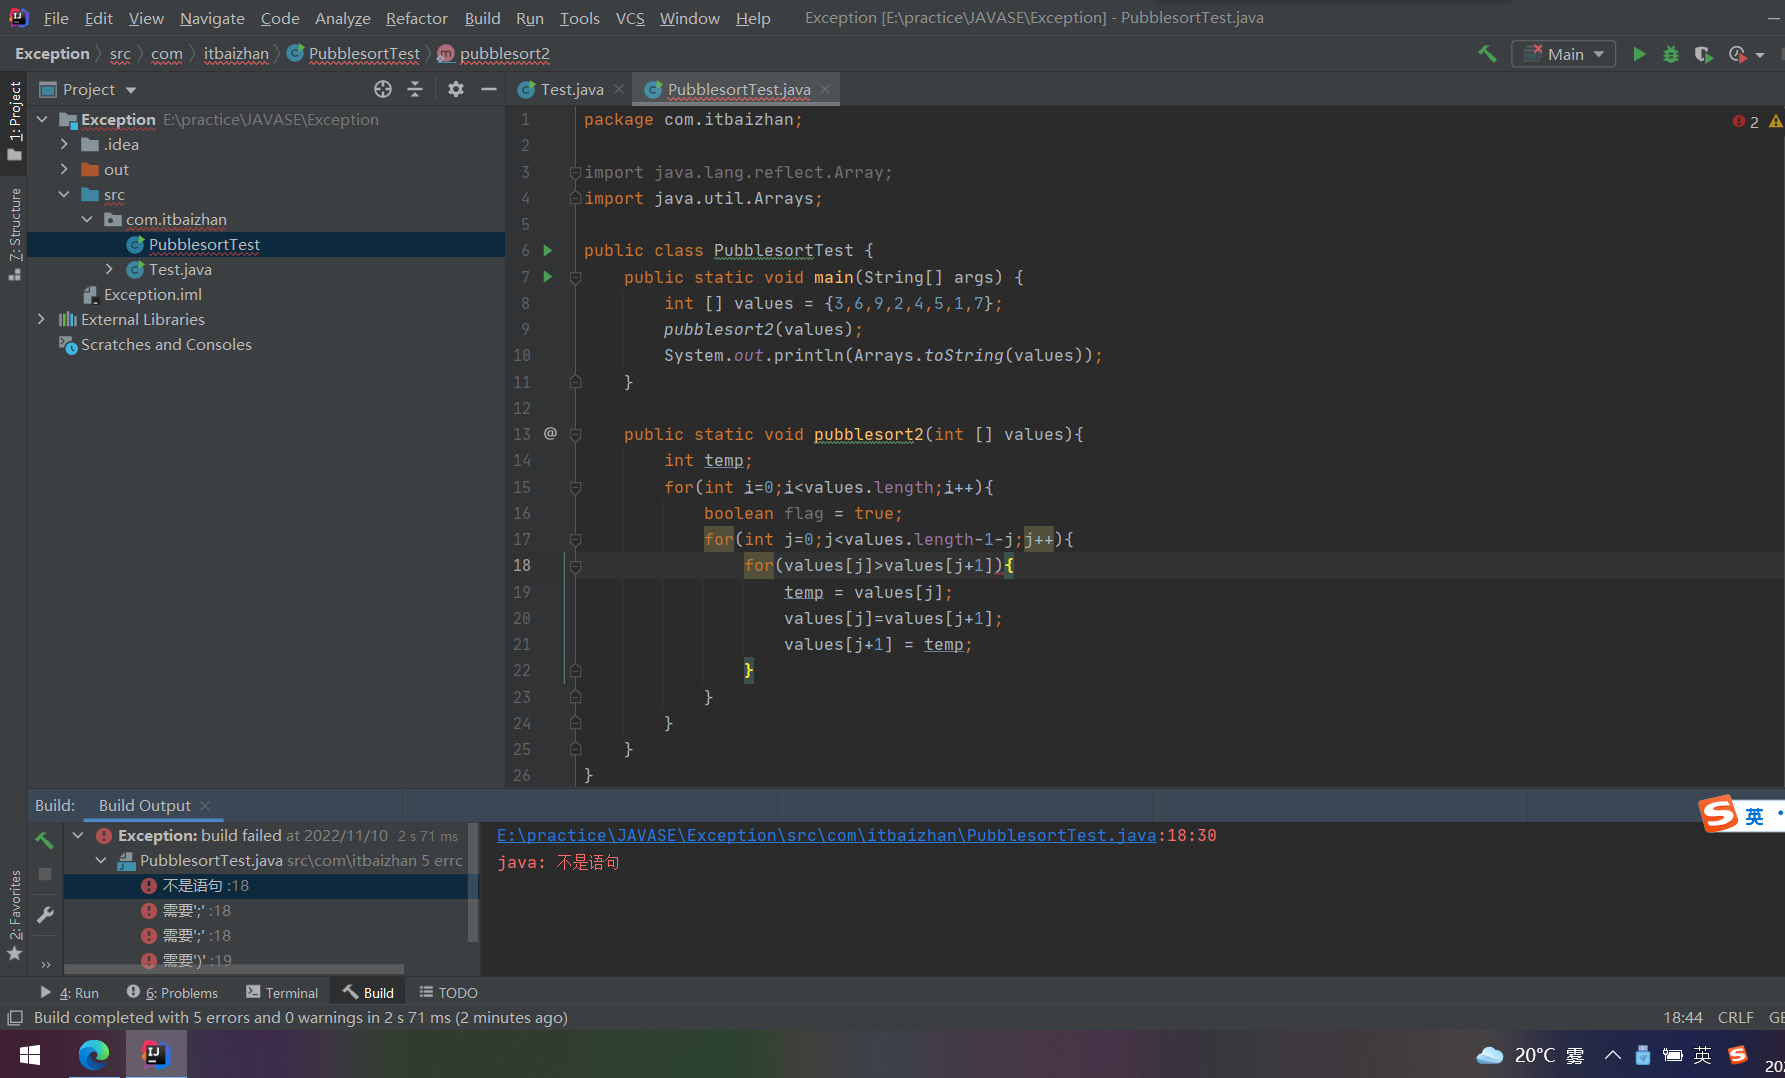Open the File menu
Viewport: 1785px width, 1078px height.
tap(56, 18)
